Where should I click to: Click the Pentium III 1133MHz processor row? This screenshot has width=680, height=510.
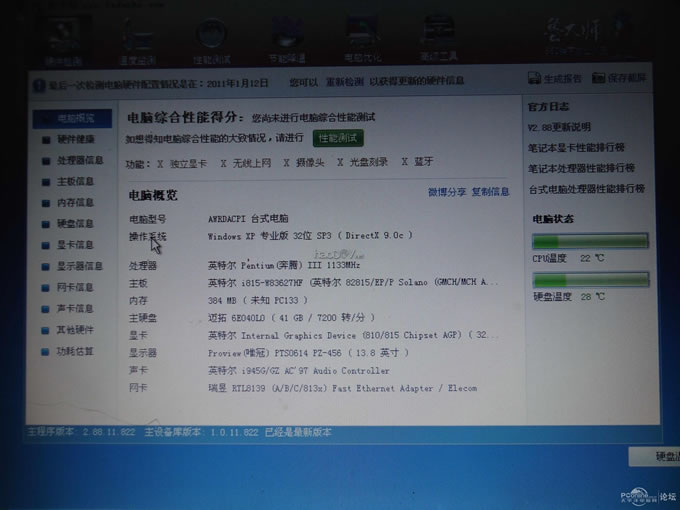pos(284,265)
